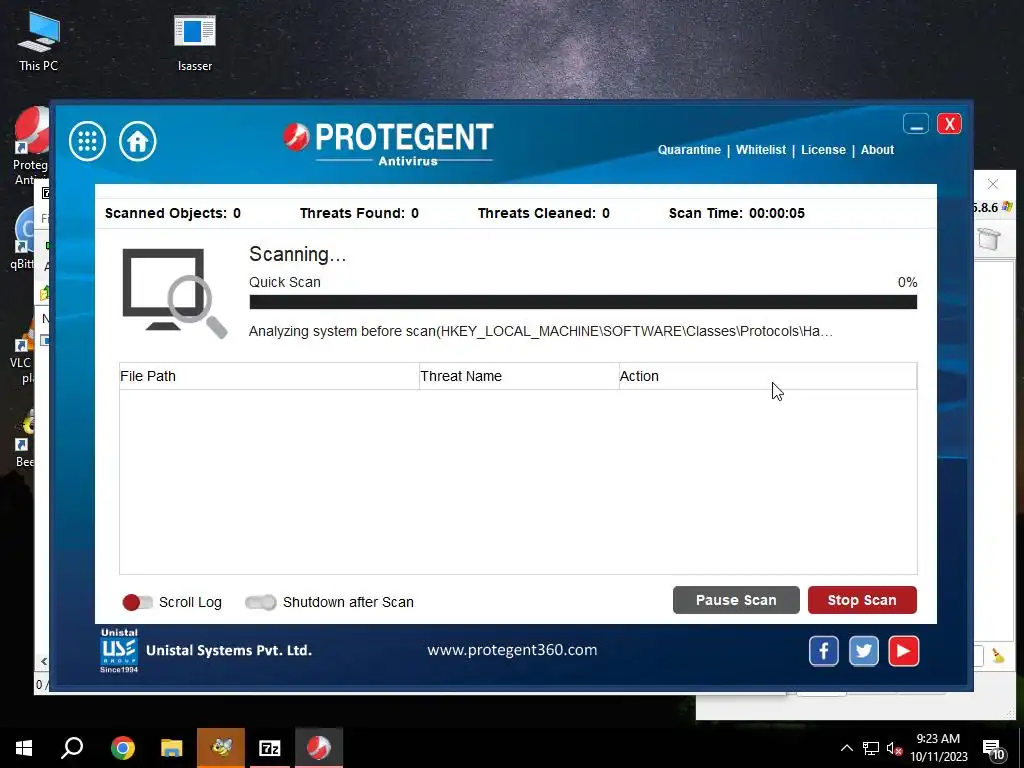Switch to Protegent on taskbar
Image resolution: width=1024 pixels, height=768 pixels.
coord(319,748)
